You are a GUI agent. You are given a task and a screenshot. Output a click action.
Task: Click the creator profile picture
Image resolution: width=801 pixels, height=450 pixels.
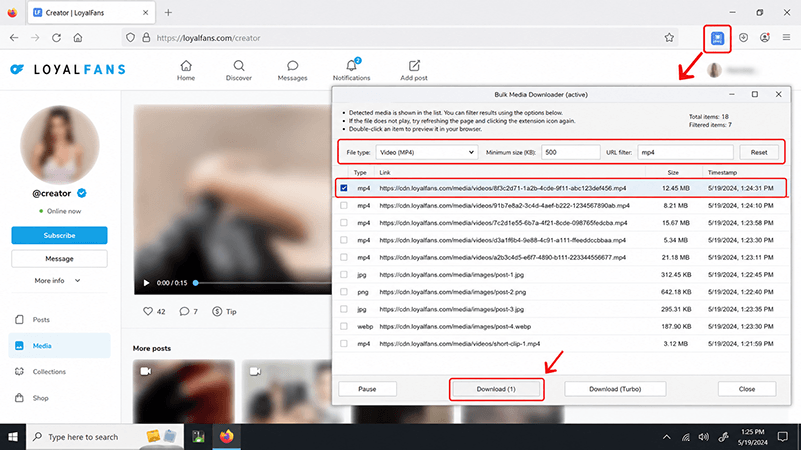pos(60,145)
